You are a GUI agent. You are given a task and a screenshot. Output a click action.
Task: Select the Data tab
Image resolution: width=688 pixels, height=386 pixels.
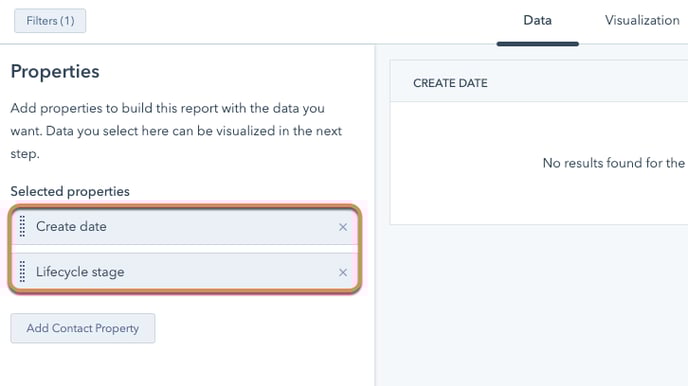tap(538, 20)
